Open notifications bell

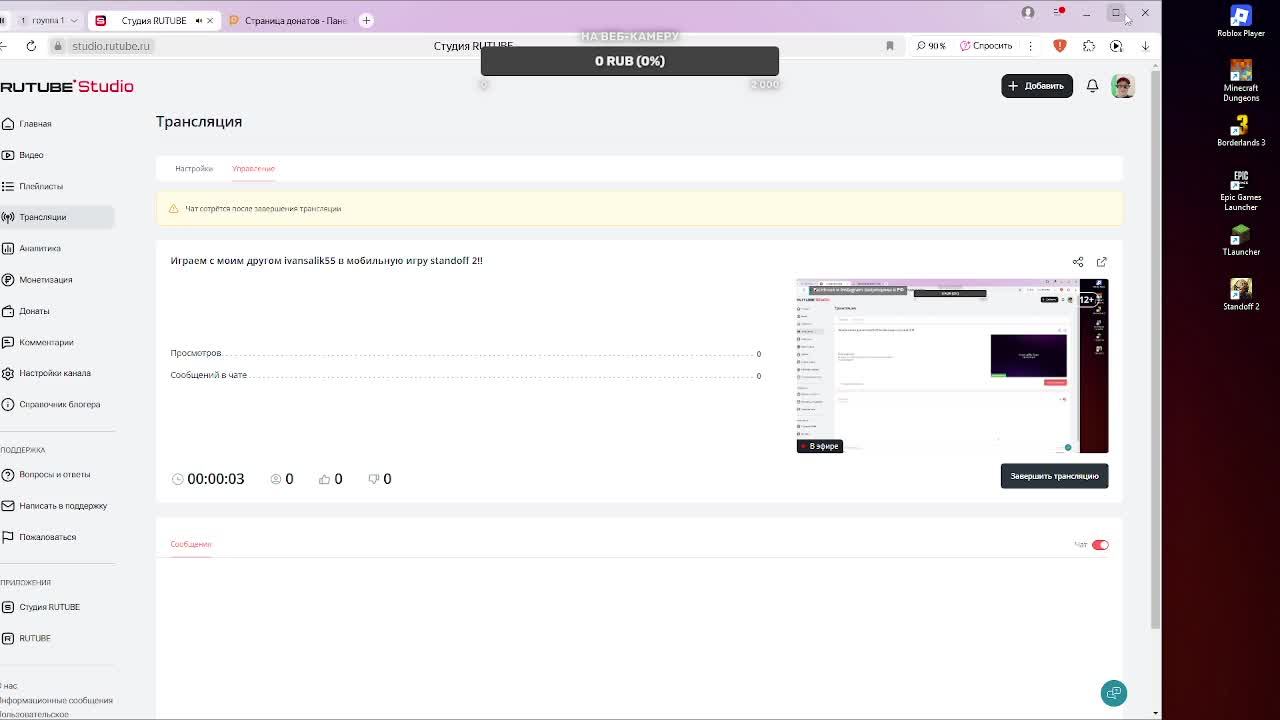point(1092,86)
